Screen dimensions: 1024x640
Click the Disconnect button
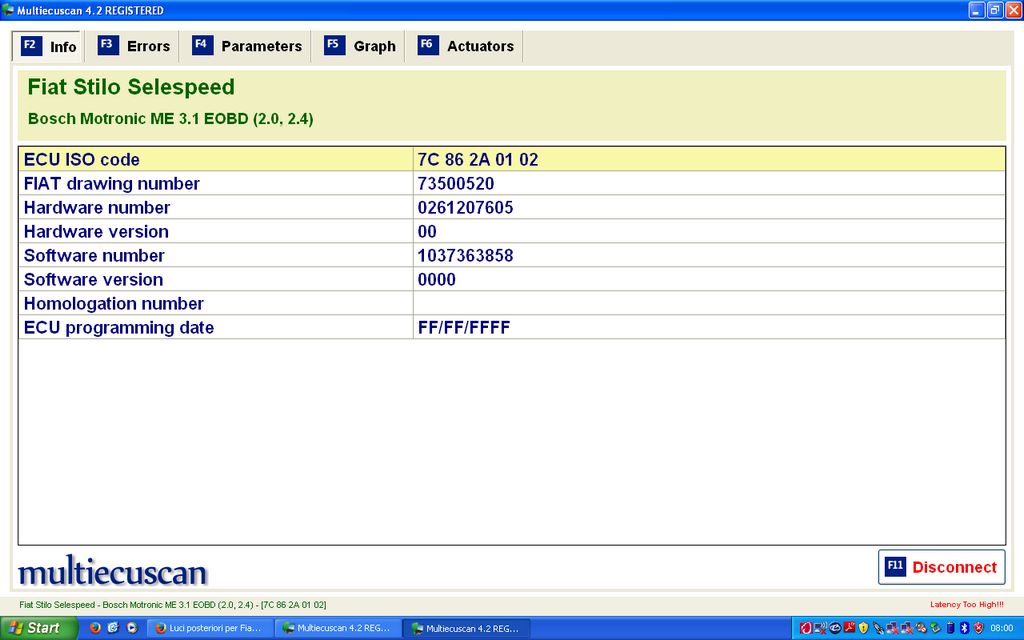[x=941, y=567]
